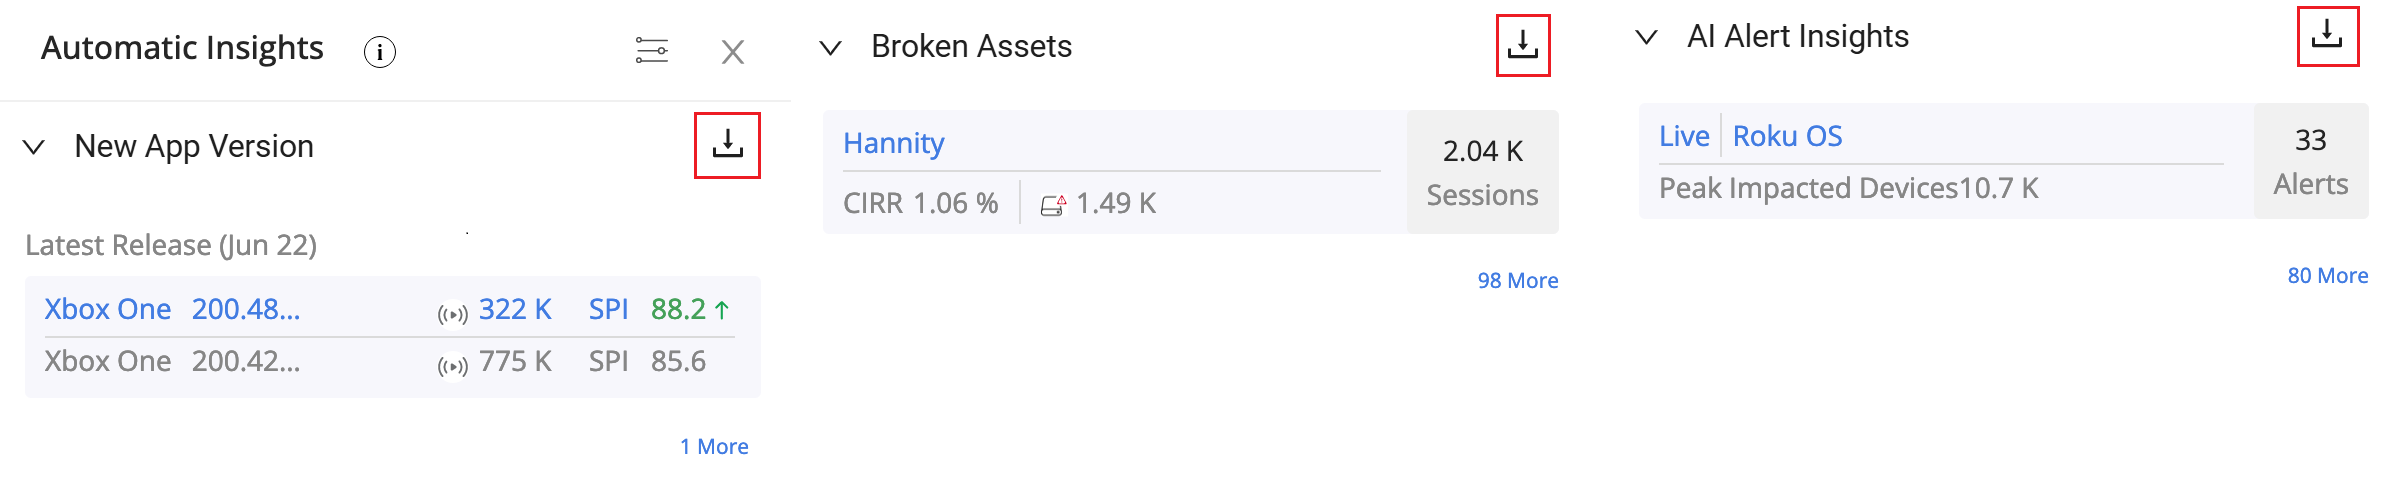Click the Automatic Insights info icon

[x=380, y=51]
